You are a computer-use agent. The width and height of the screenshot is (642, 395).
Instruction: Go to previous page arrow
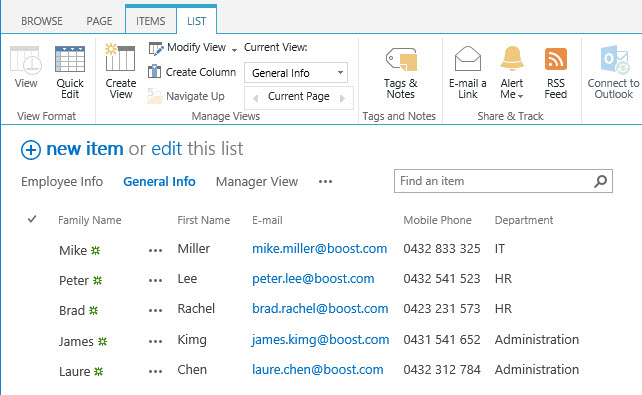pyautogui.click(x=255, y=98)
